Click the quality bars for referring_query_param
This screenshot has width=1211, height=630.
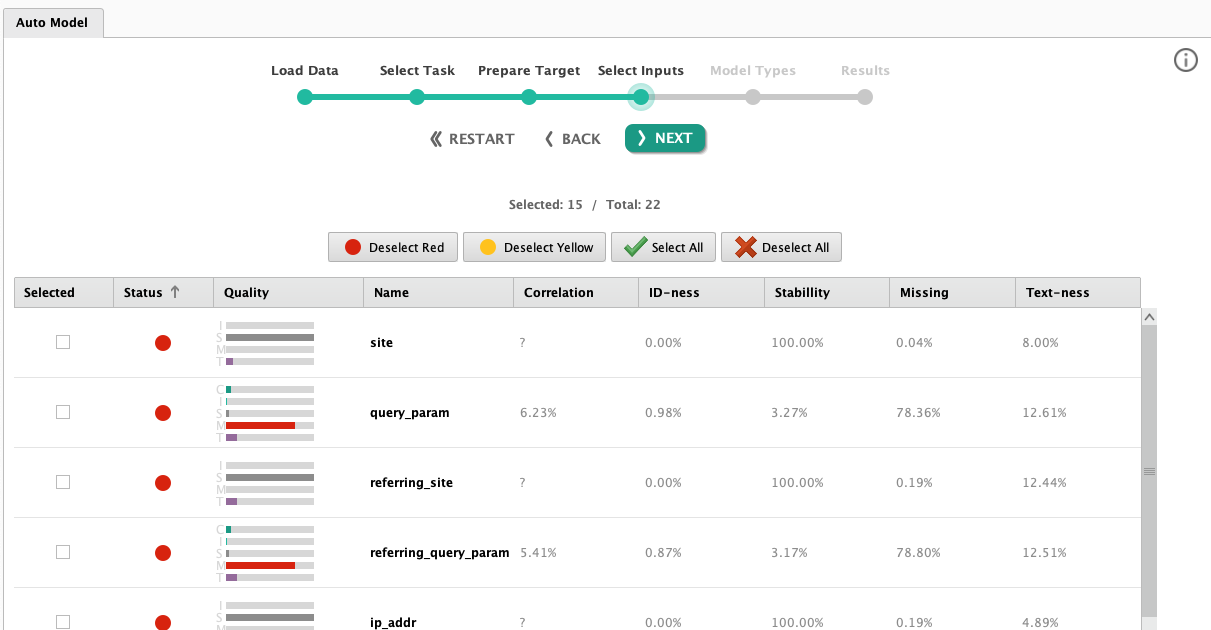[266, 553]
